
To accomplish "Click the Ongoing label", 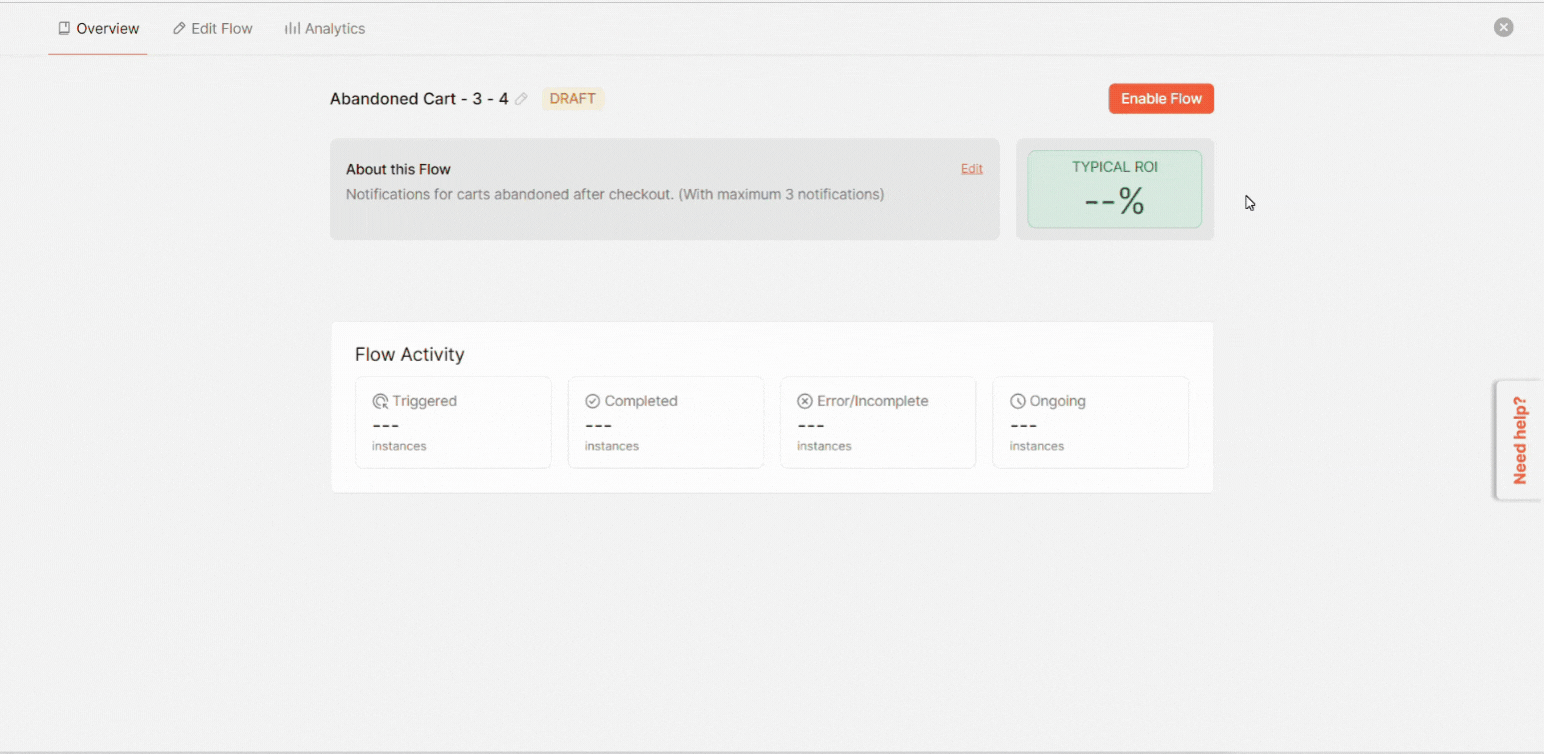I will pos(1058,401).
